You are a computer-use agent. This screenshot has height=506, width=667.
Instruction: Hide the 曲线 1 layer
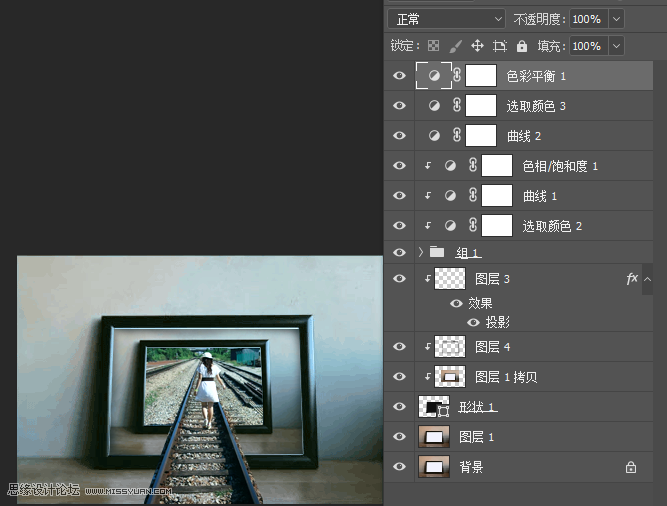coord(399,196)
